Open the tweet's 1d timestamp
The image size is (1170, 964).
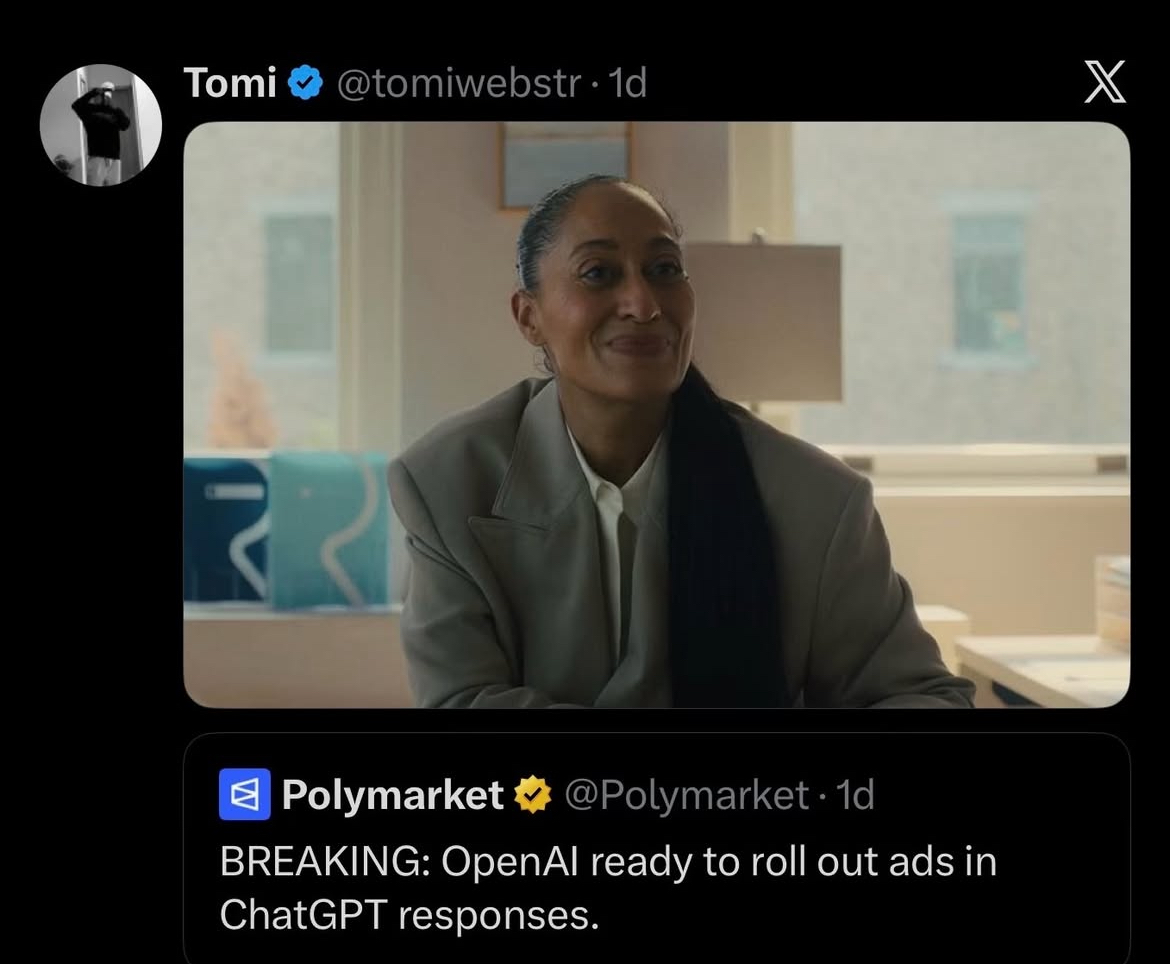[x=628, y=83]
